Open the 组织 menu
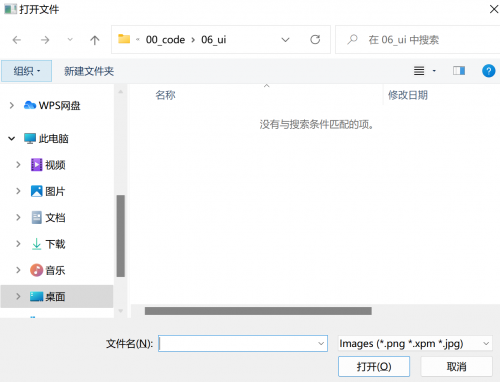The width and height of the screenshot is (500, 382). (26, 71)
